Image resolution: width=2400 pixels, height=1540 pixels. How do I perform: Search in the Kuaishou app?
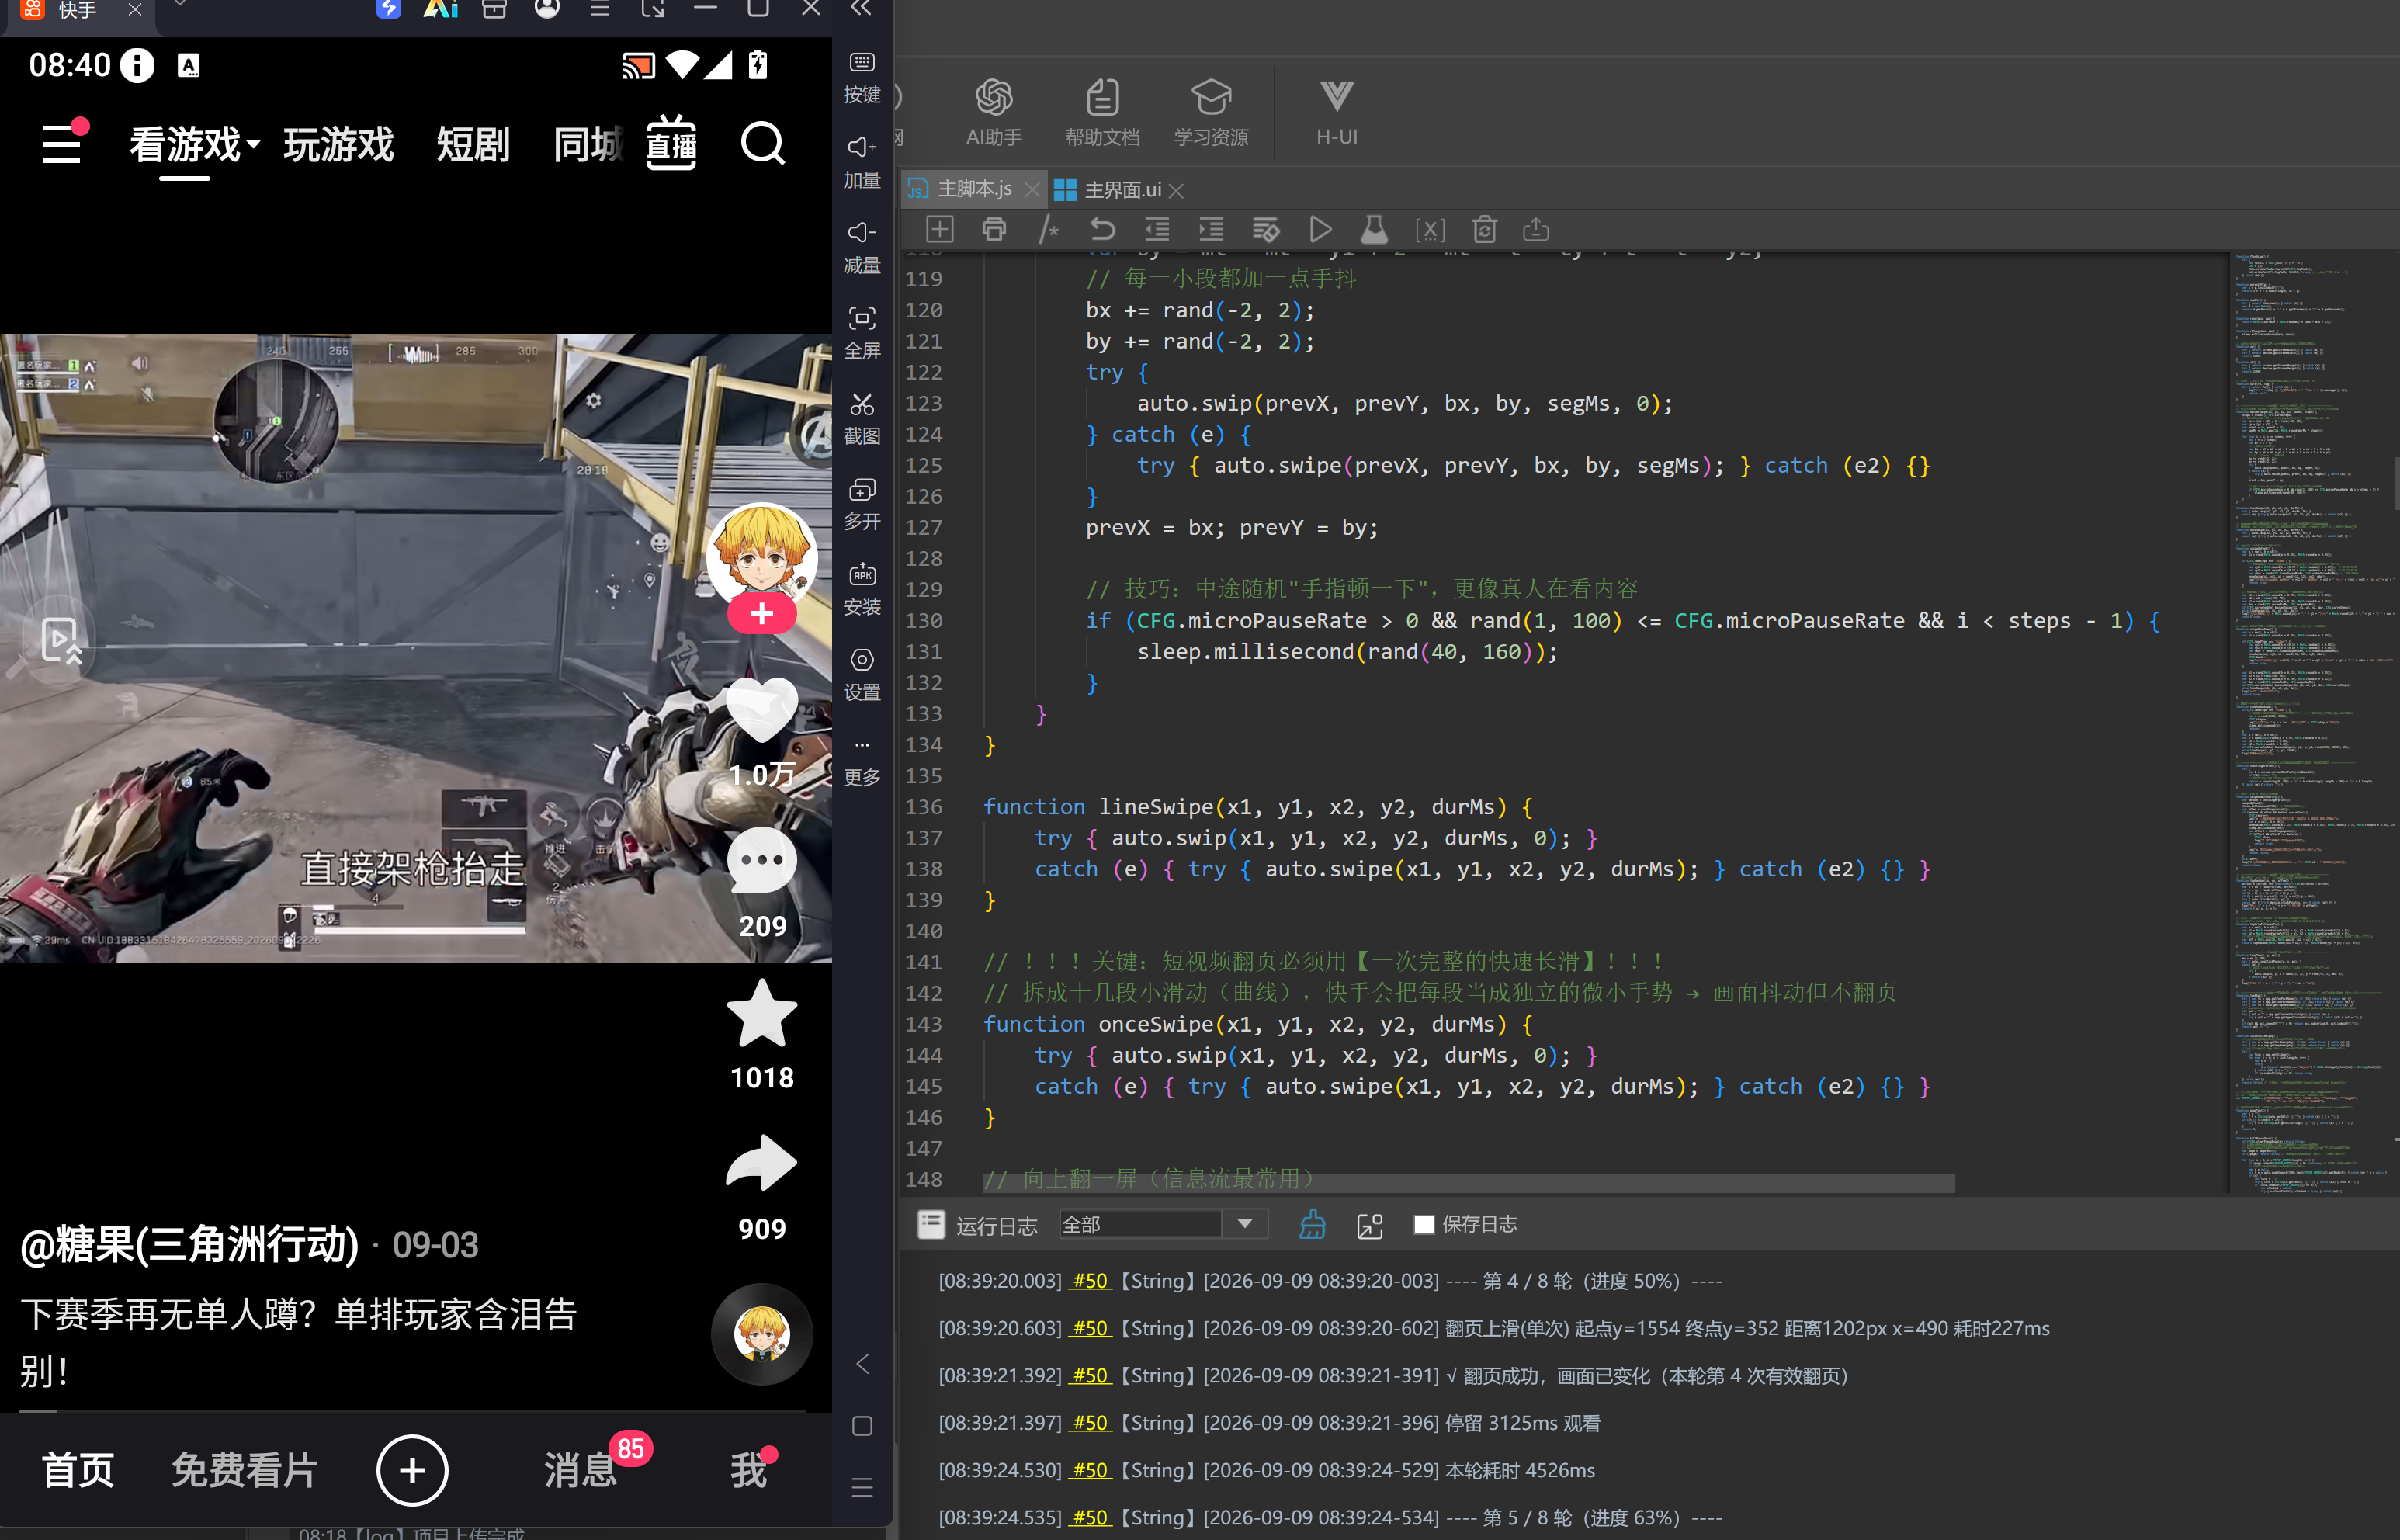762,144
